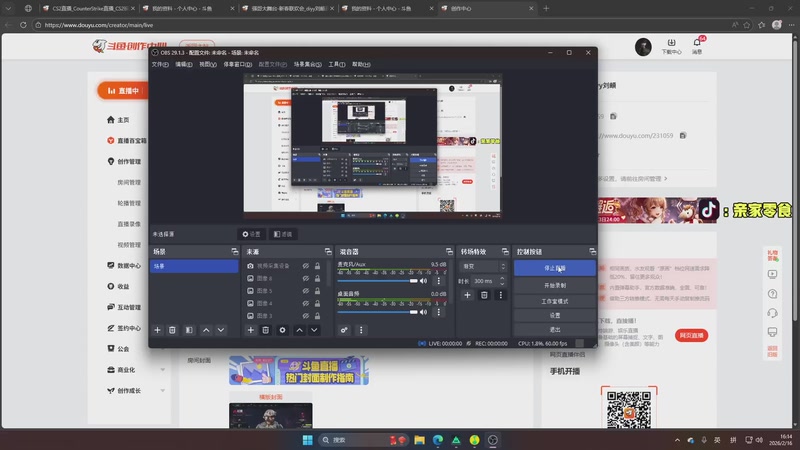Add a new scene in OBS Scenes panel
Image resolution: width=800 pixels, height=450 pixels.
(157, 330)
